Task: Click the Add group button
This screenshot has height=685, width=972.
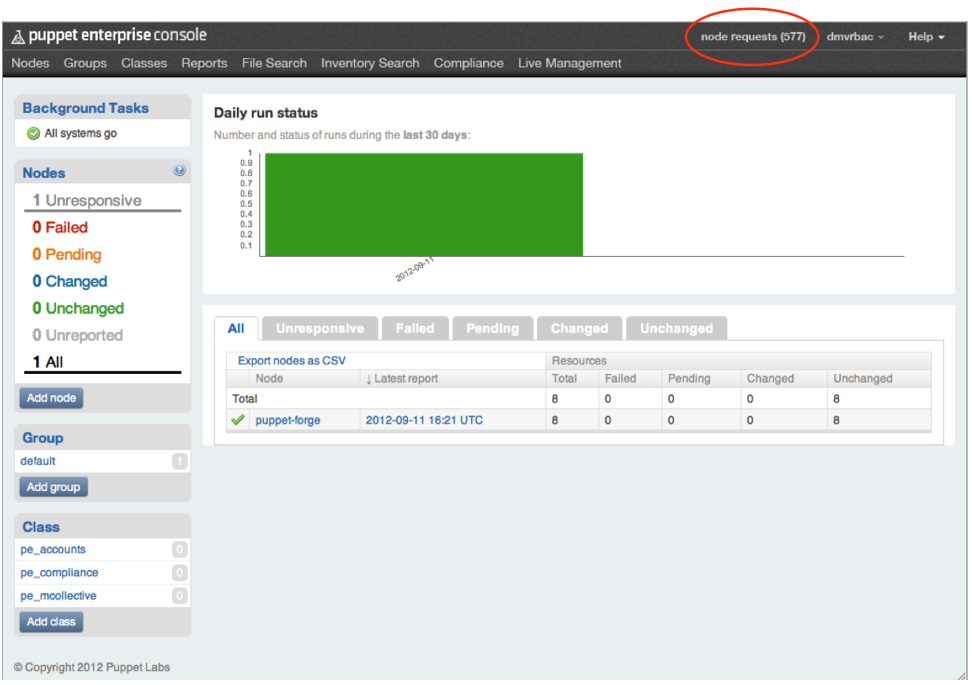Action: coord(53,487)
